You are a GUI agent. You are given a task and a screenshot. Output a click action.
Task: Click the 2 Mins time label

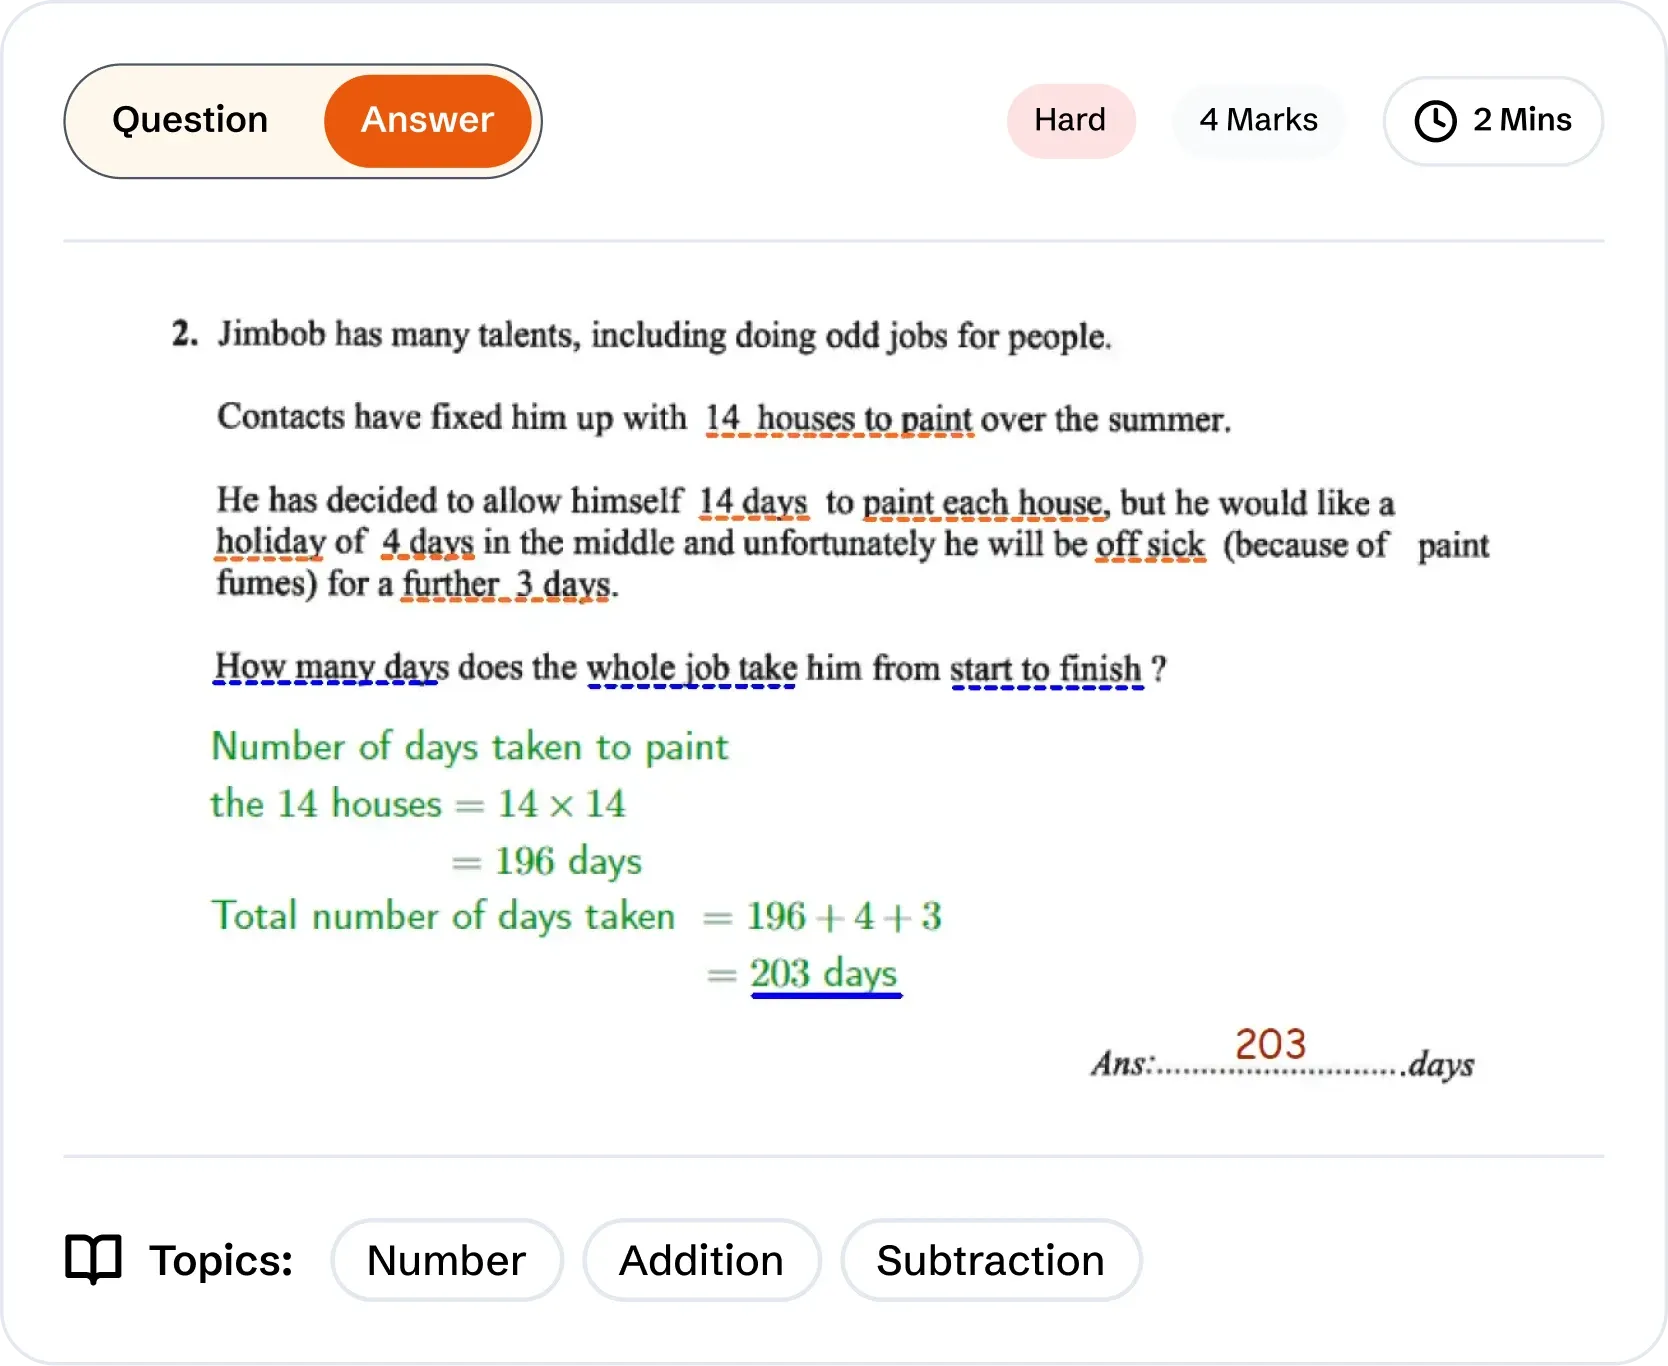click(1522, 120)
